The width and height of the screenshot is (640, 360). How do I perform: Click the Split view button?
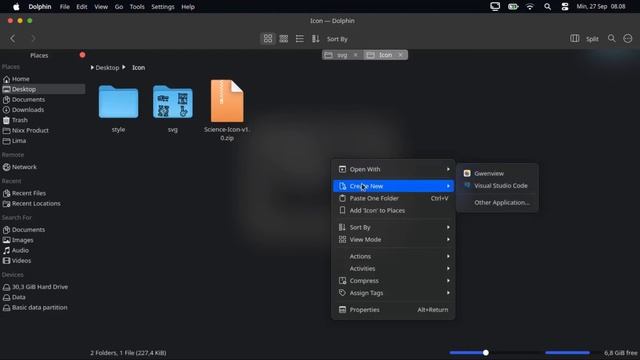coord(584,39)
